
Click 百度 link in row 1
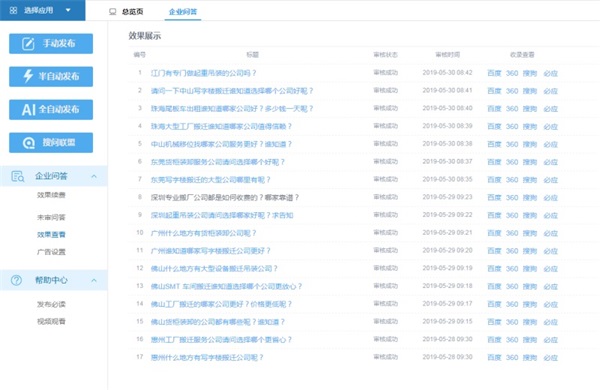coord(494,73)
